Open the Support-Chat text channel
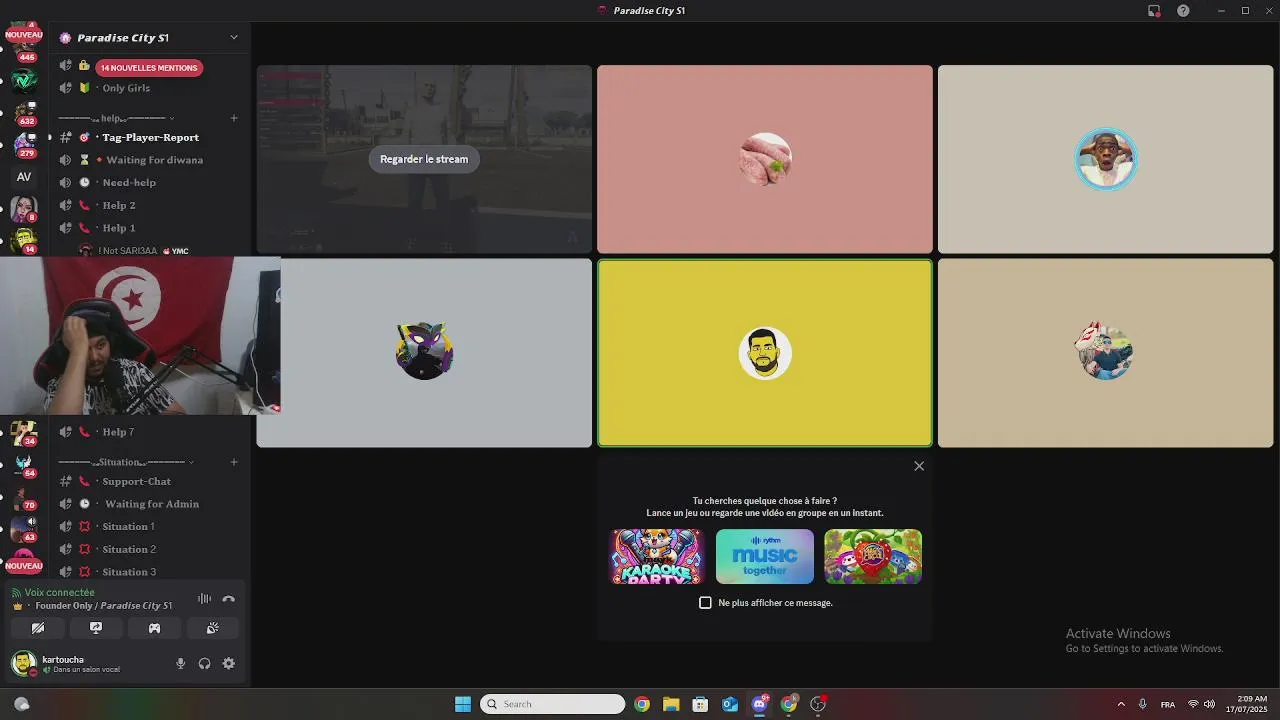This screenshot has height=720, width=1280. [149, 481]
